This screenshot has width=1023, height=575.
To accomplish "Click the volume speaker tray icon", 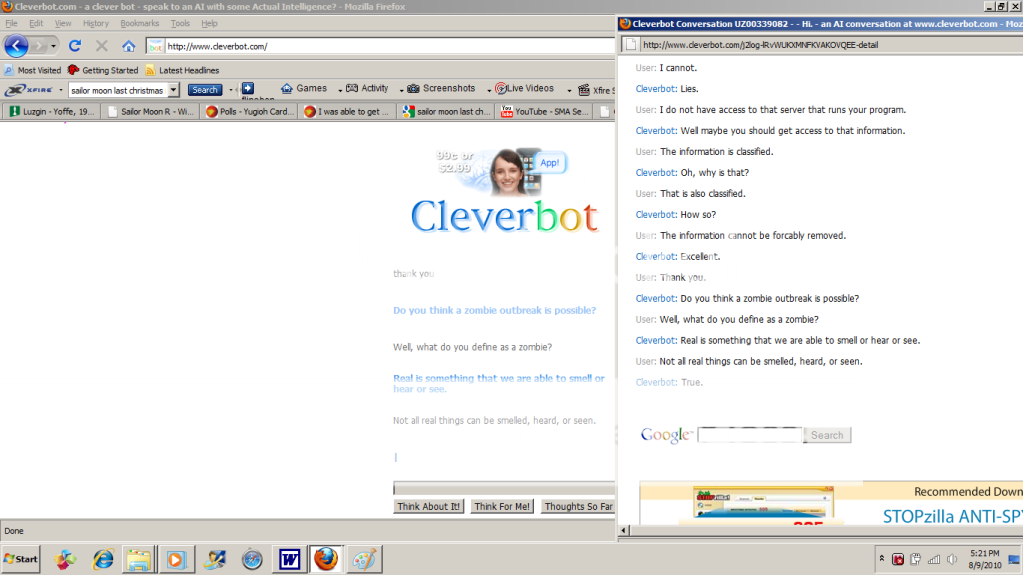I will [953, 559].
